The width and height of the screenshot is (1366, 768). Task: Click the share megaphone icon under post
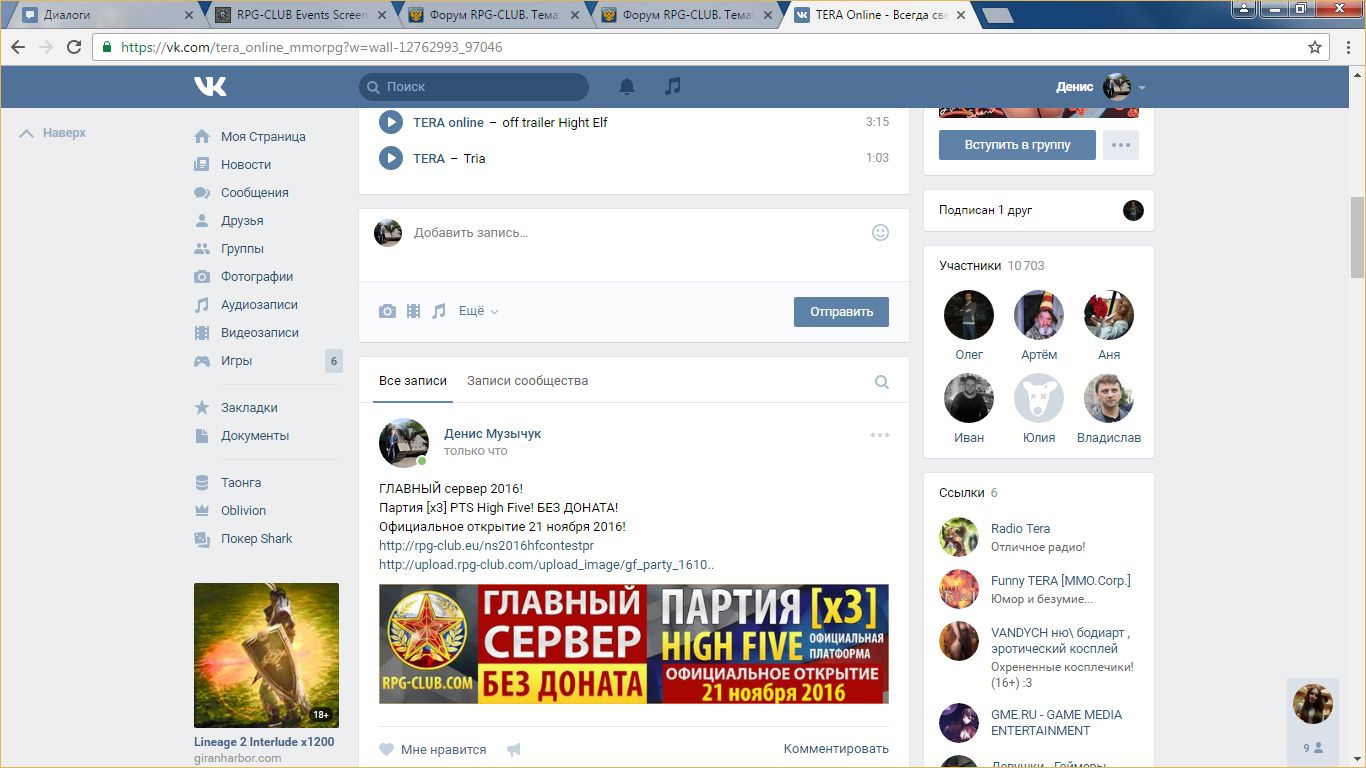tap(514, 749)
